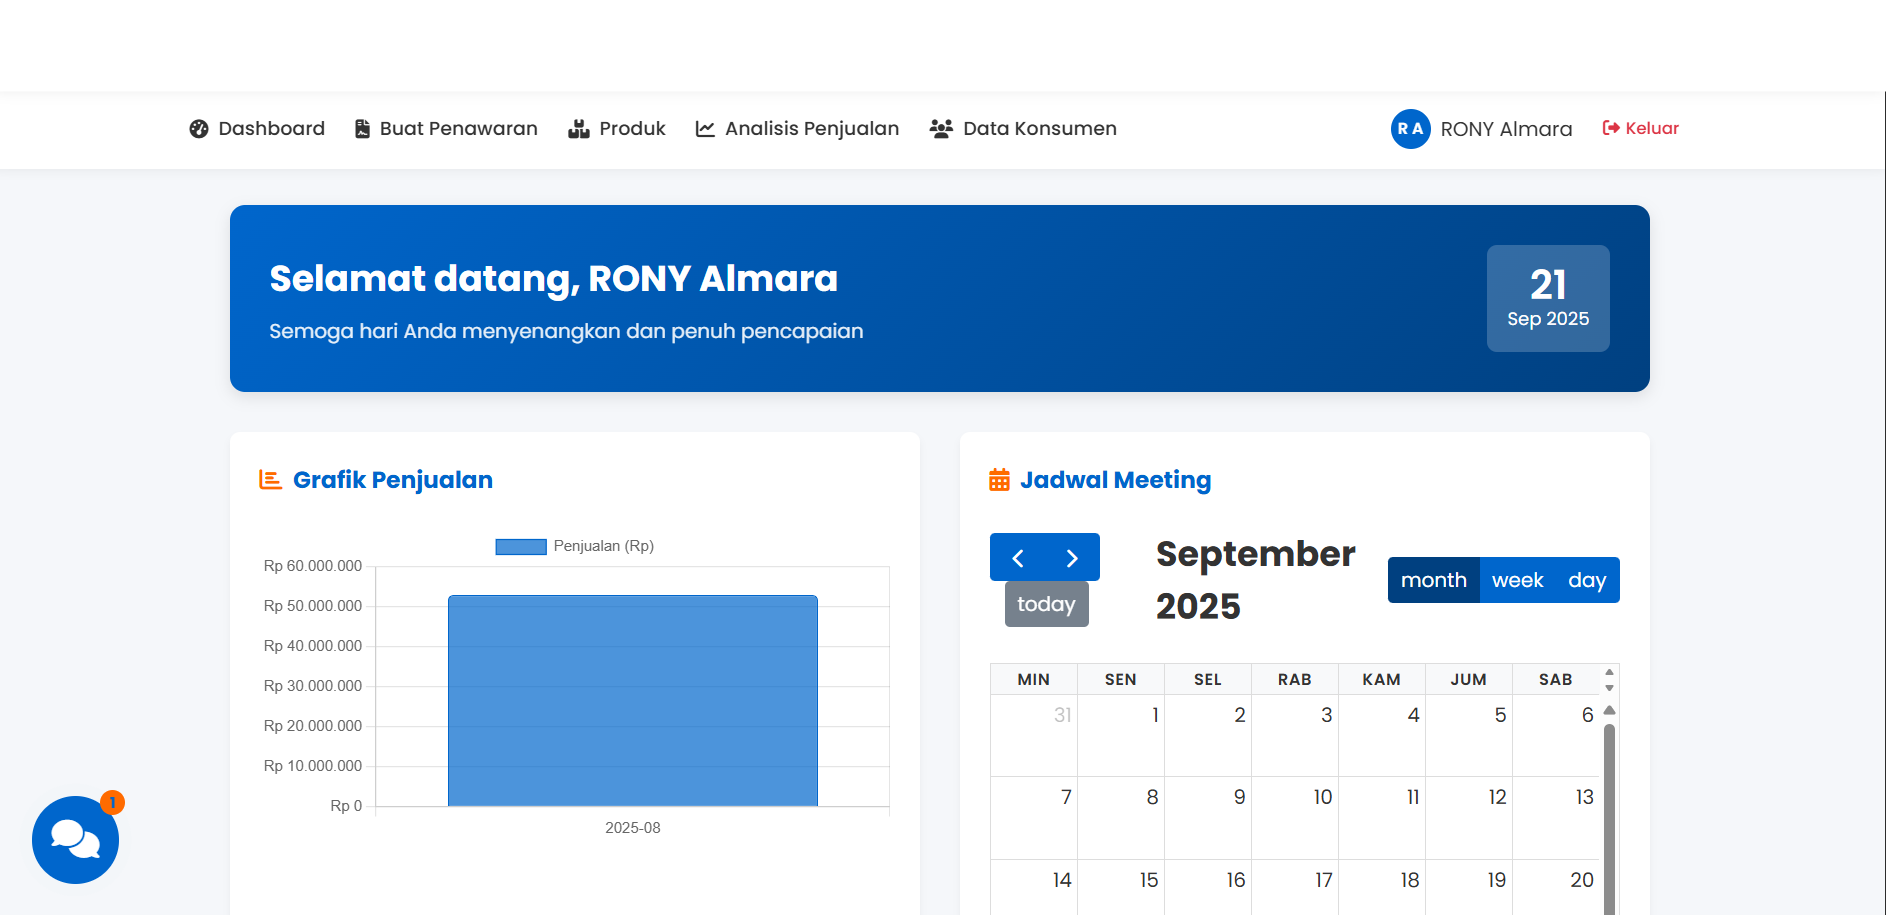The height and width of the screenshot is (915, 1886).
Task: Go to previous month with left chevron
Action: point(1018,558)
